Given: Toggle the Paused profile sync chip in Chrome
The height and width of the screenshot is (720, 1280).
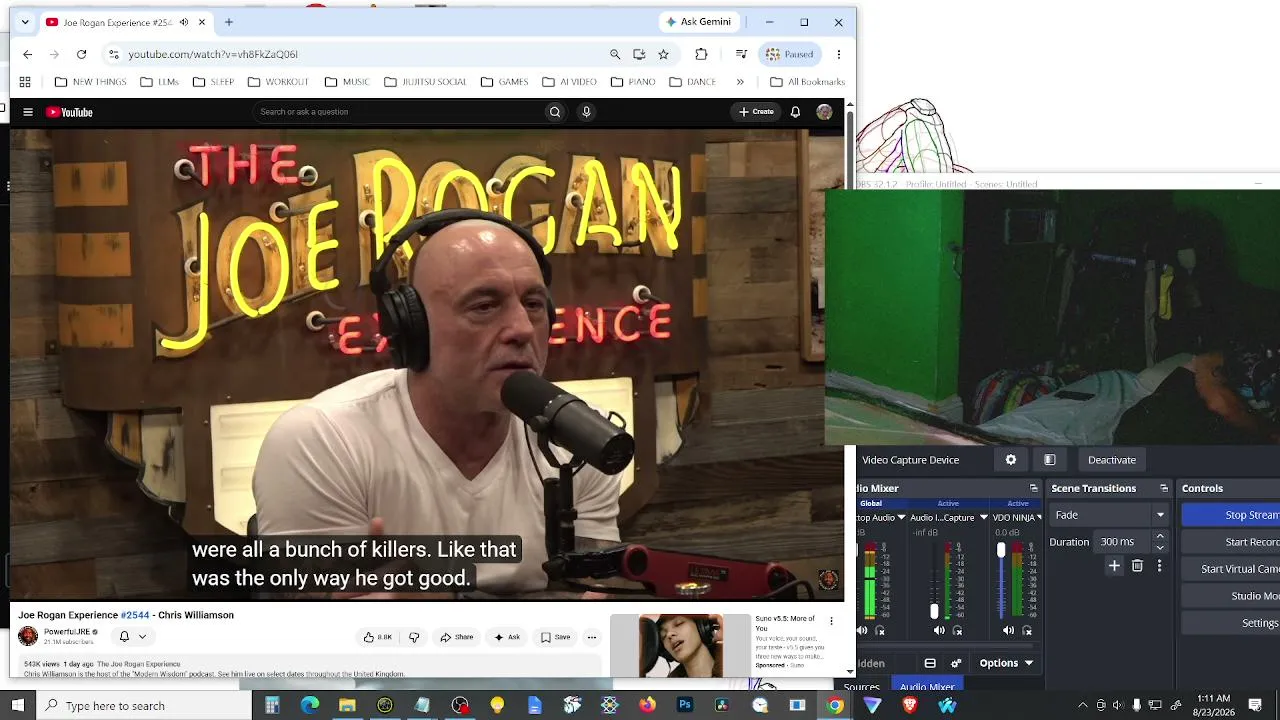Looking at the screenshot, I should pyautogui.click(x=790, y=54).
